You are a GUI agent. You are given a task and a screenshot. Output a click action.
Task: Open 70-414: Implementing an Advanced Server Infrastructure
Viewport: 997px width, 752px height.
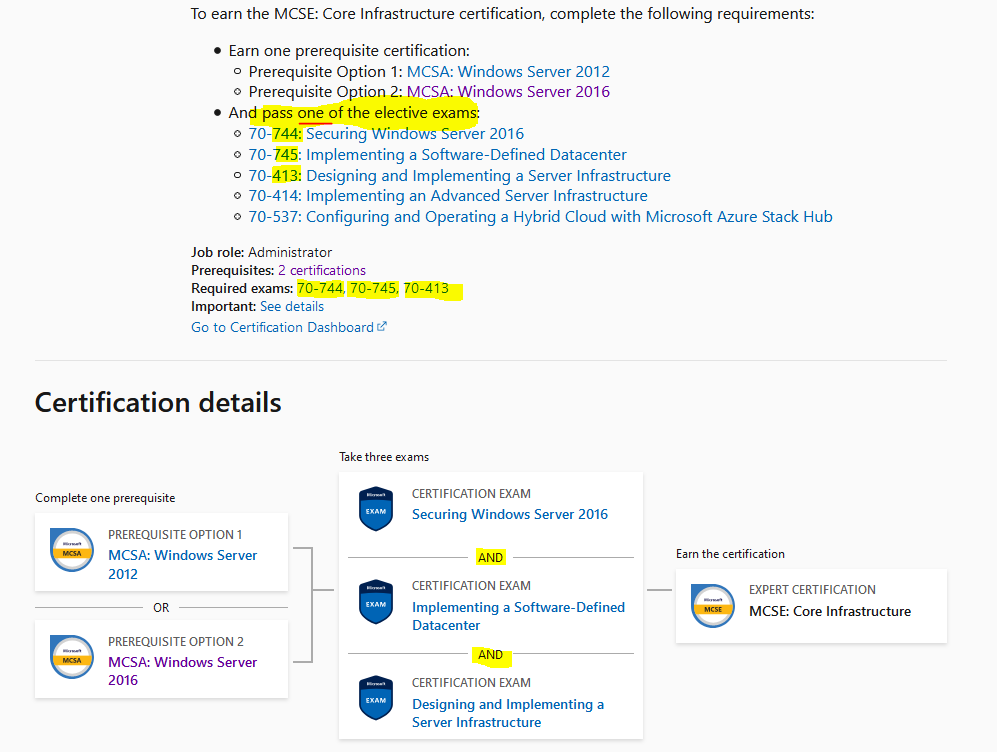pos(448,196)
